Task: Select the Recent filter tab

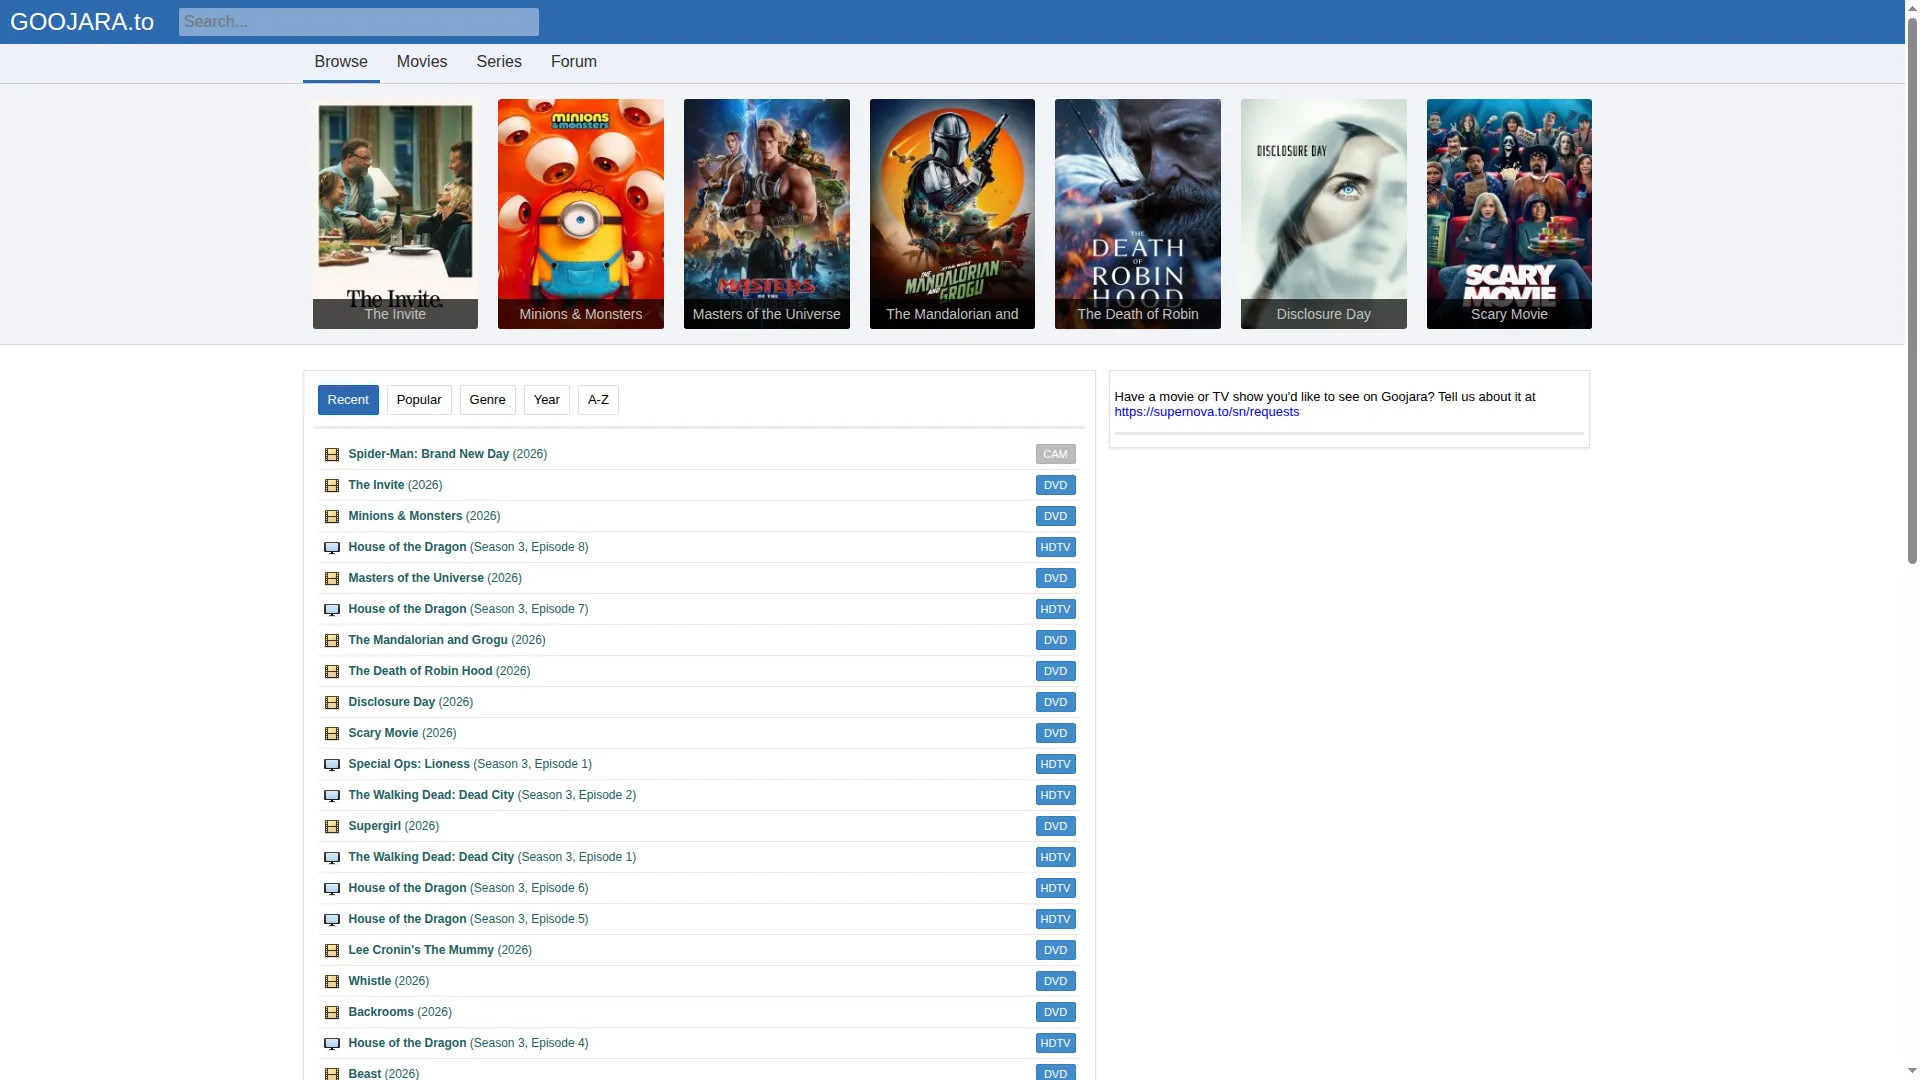Action: point(348,400)
